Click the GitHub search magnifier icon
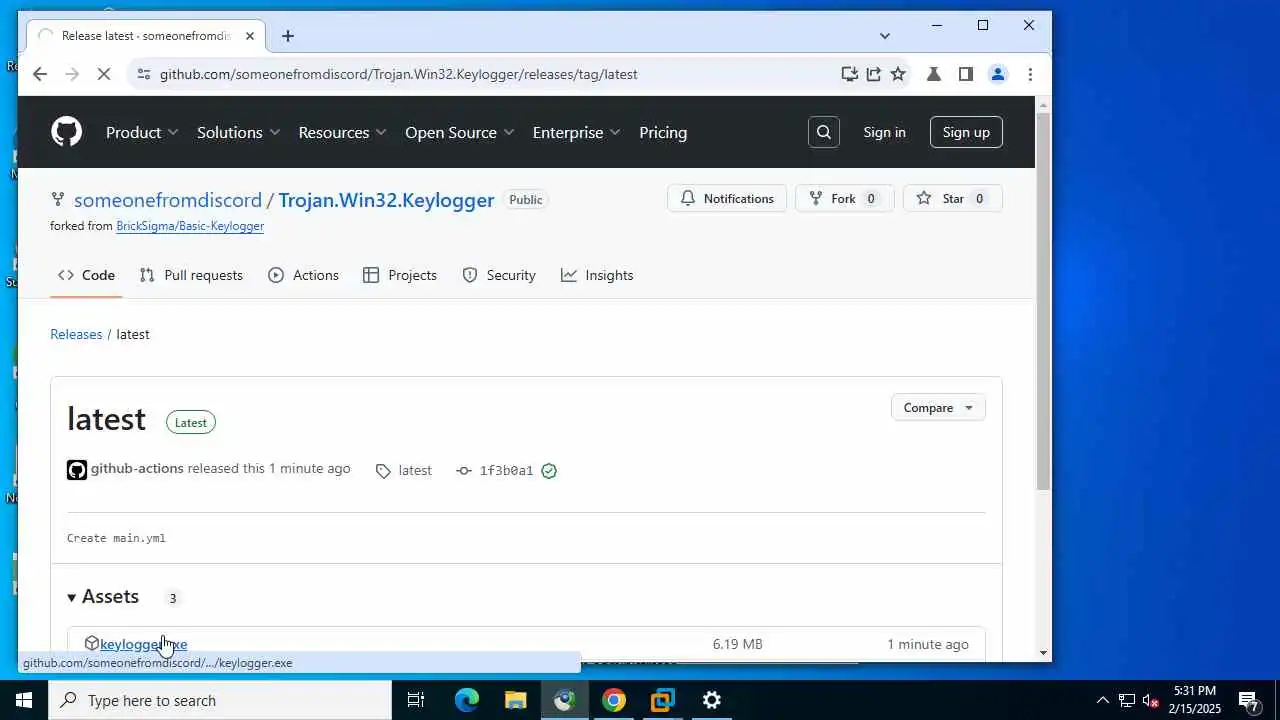Viewport: 1280px width, 720px height. 824,132
